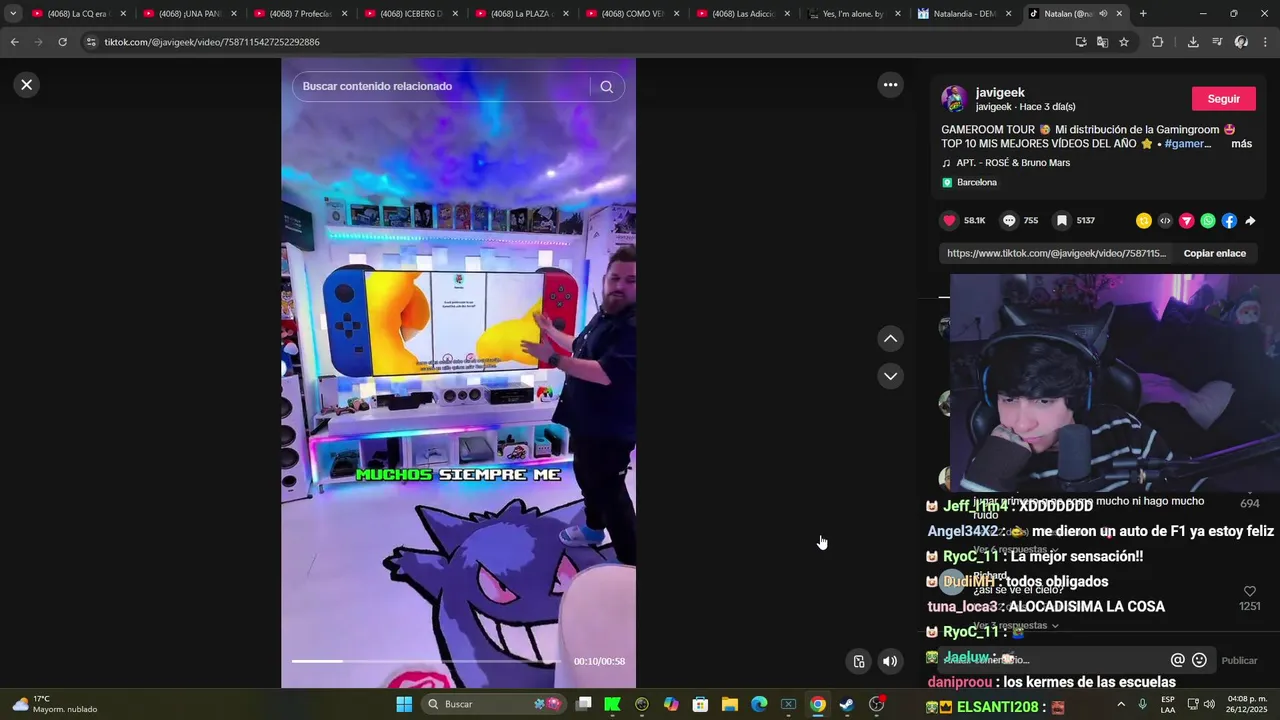Follow javigeek with 'Seguir' button

(x=1223, y=99)
